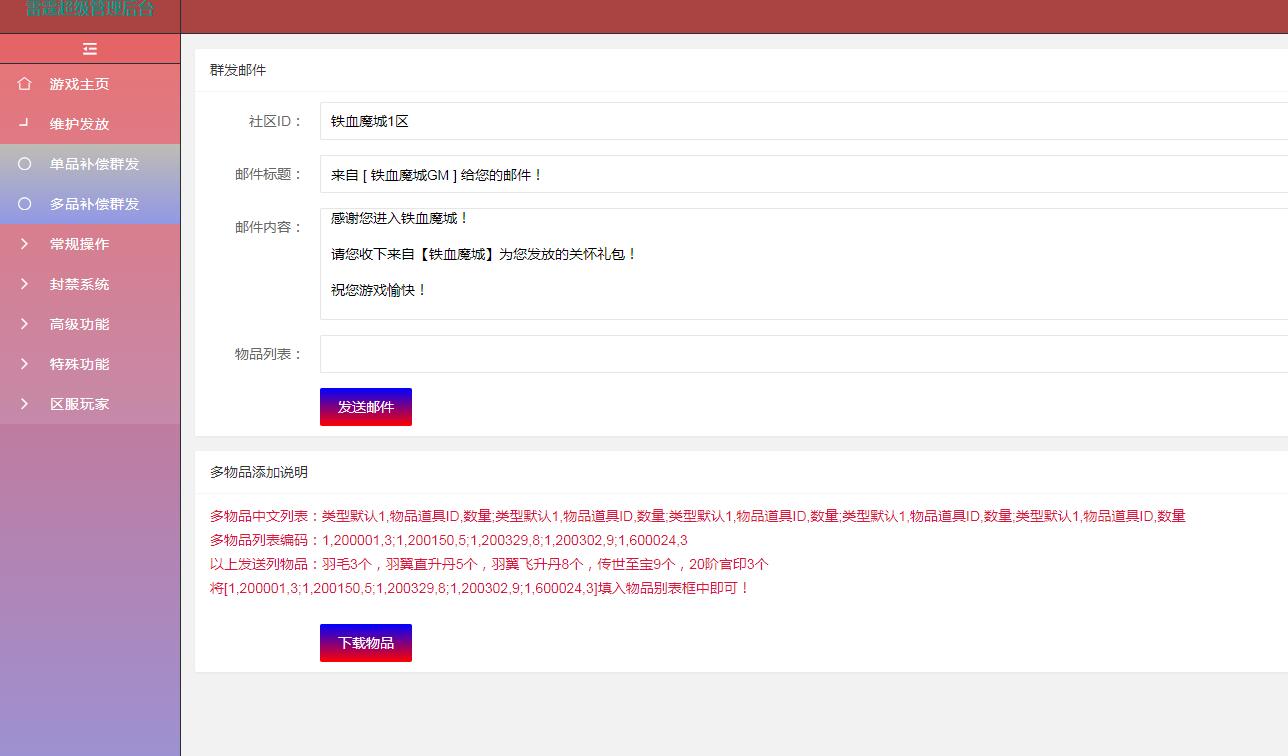Click the icon next to 维护发放
The height and width of the screenshot is (756, 1288).
click(25, 123)
